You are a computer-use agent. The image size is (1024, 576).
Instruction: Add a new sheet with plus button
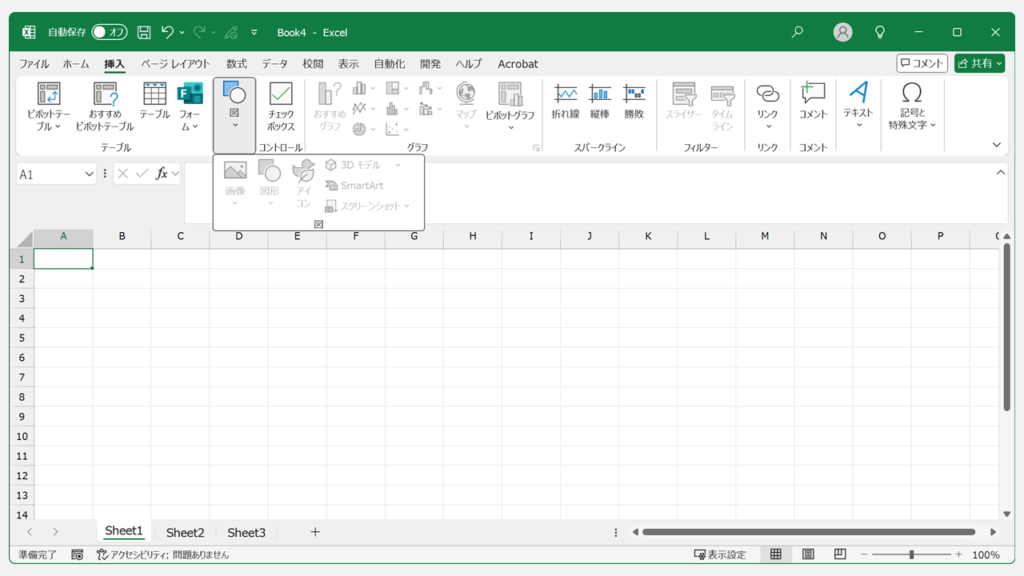315,532
